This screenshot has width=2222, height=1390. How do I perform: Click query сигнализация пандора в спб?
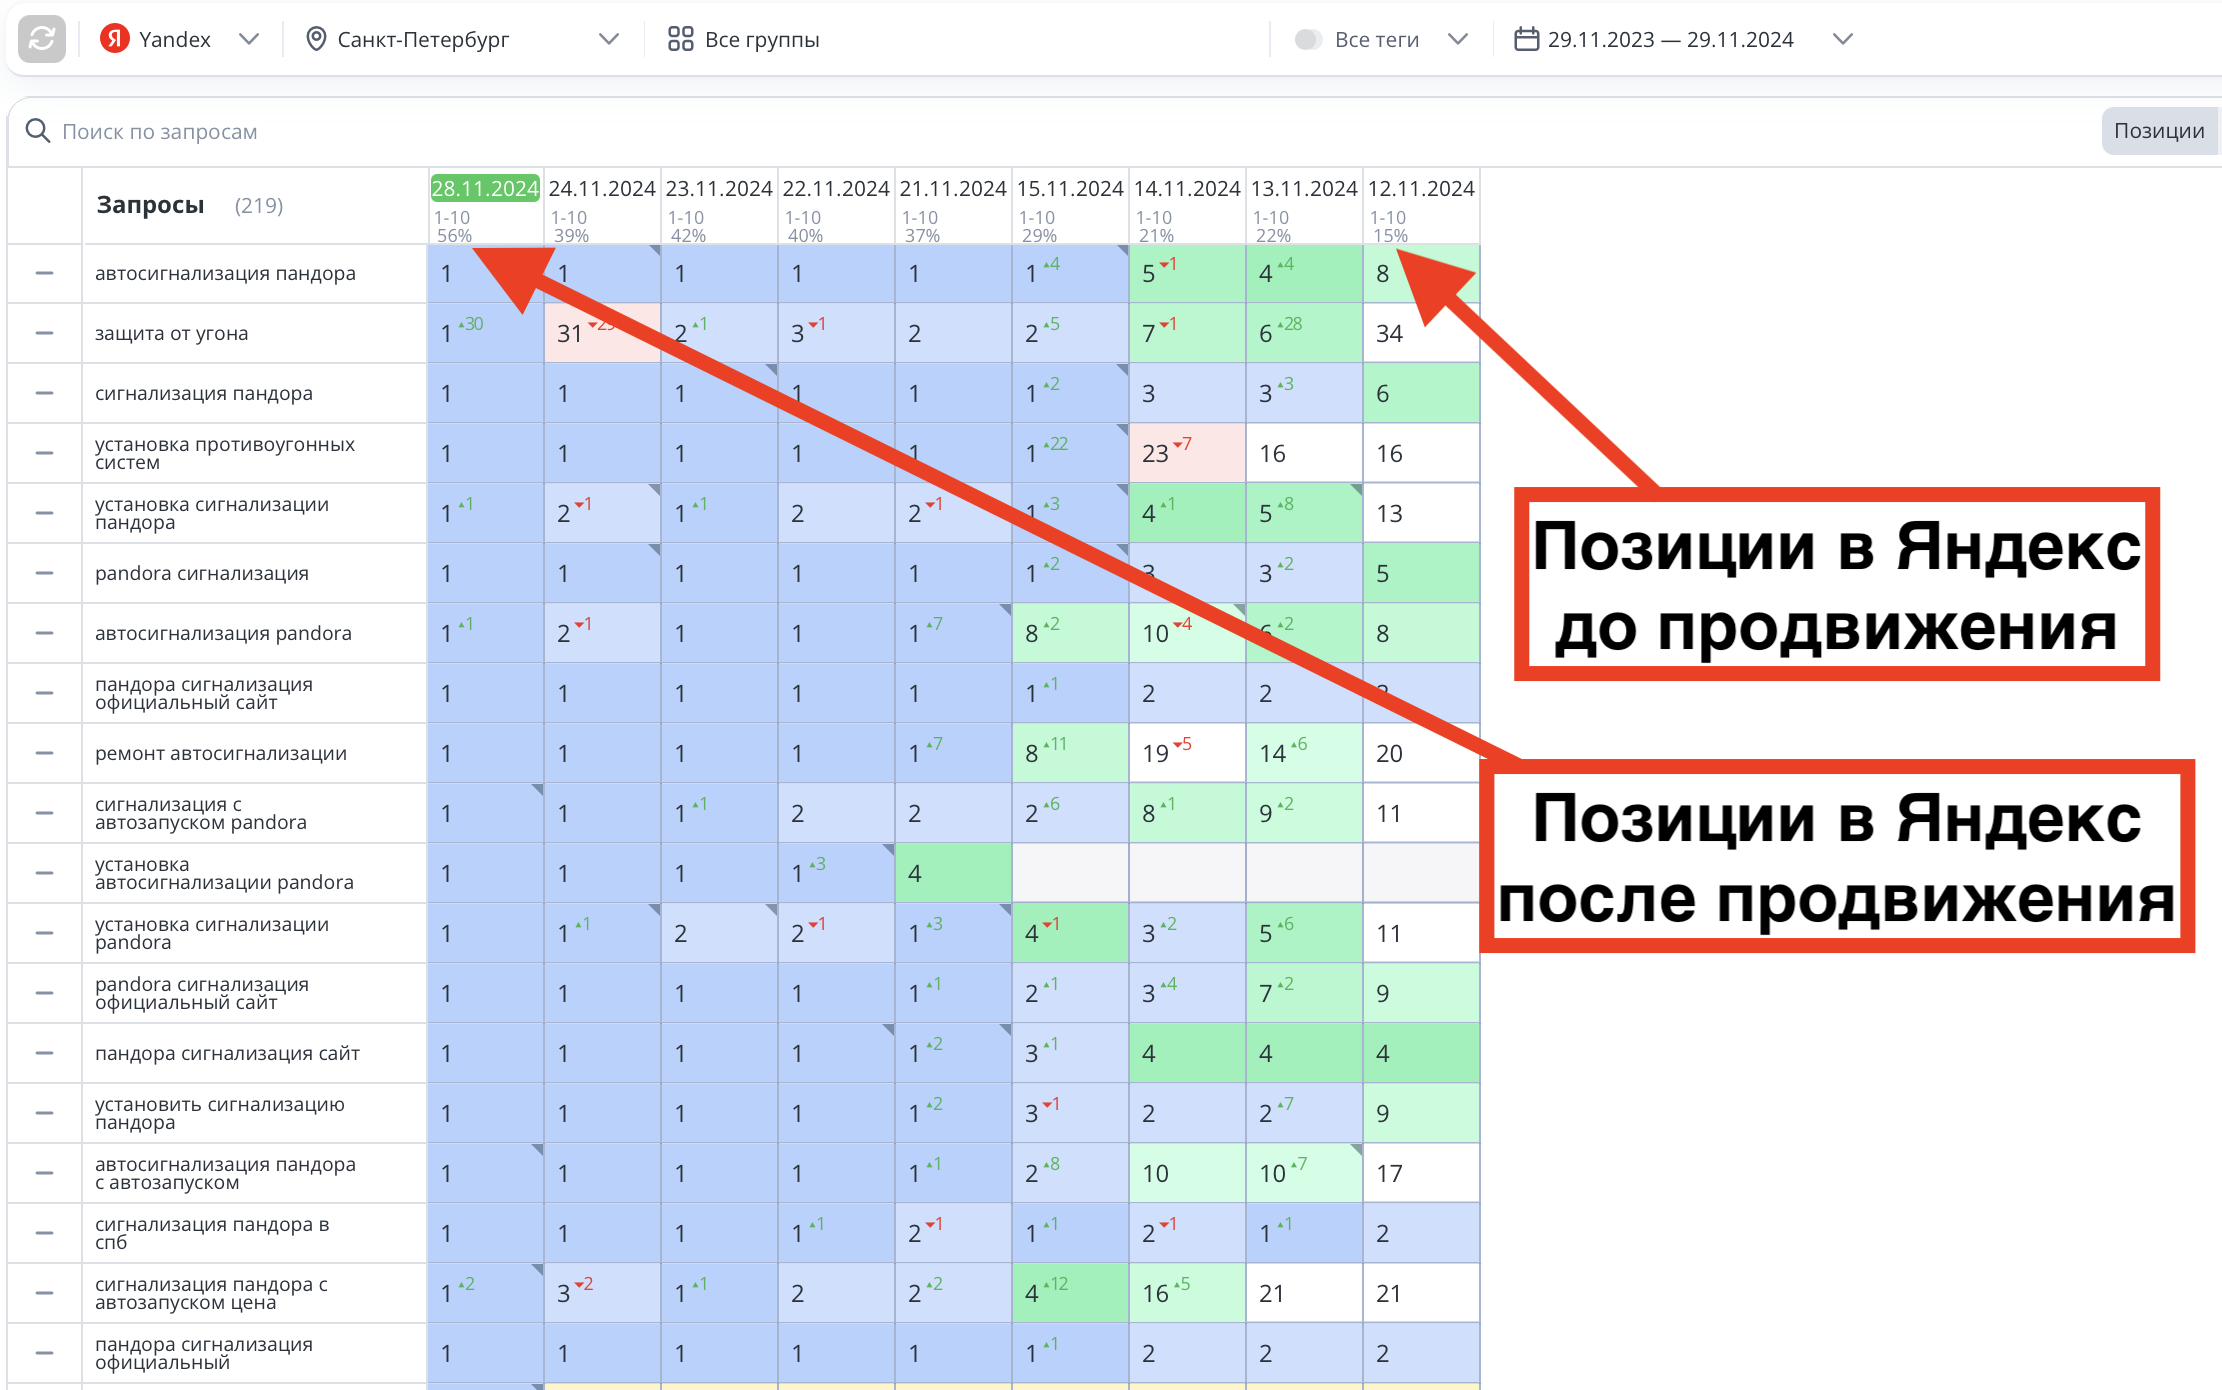tap(212, 1233)
